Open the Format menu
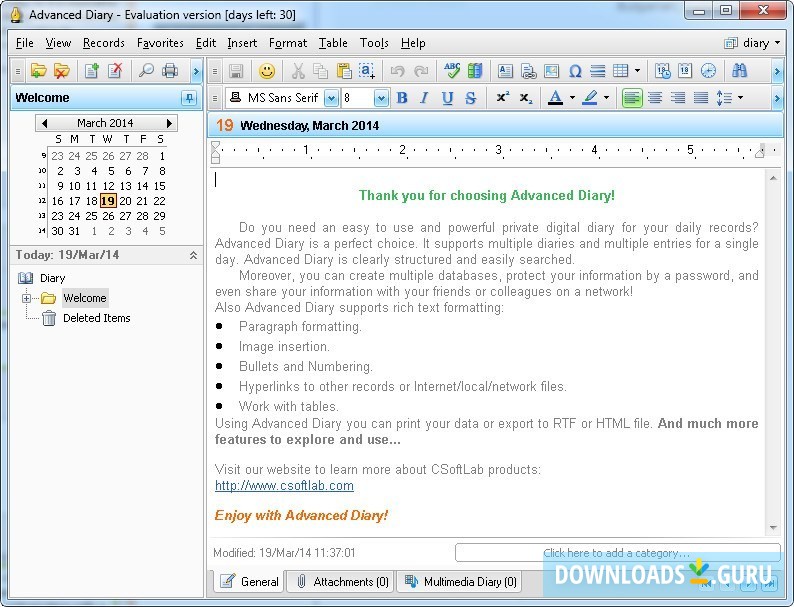 coord(288,43)
